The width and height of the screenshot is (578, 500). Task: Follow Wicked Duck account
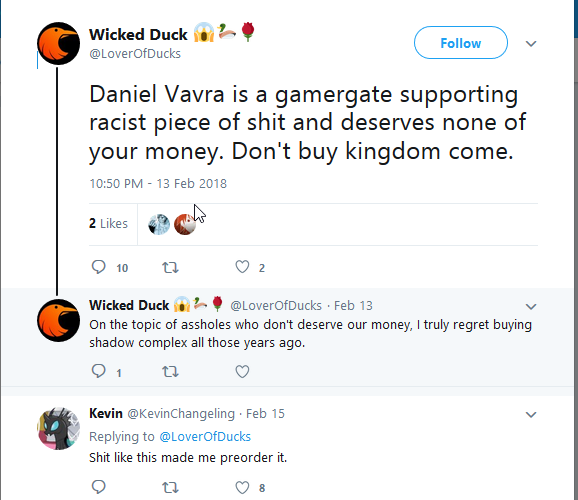461,43
